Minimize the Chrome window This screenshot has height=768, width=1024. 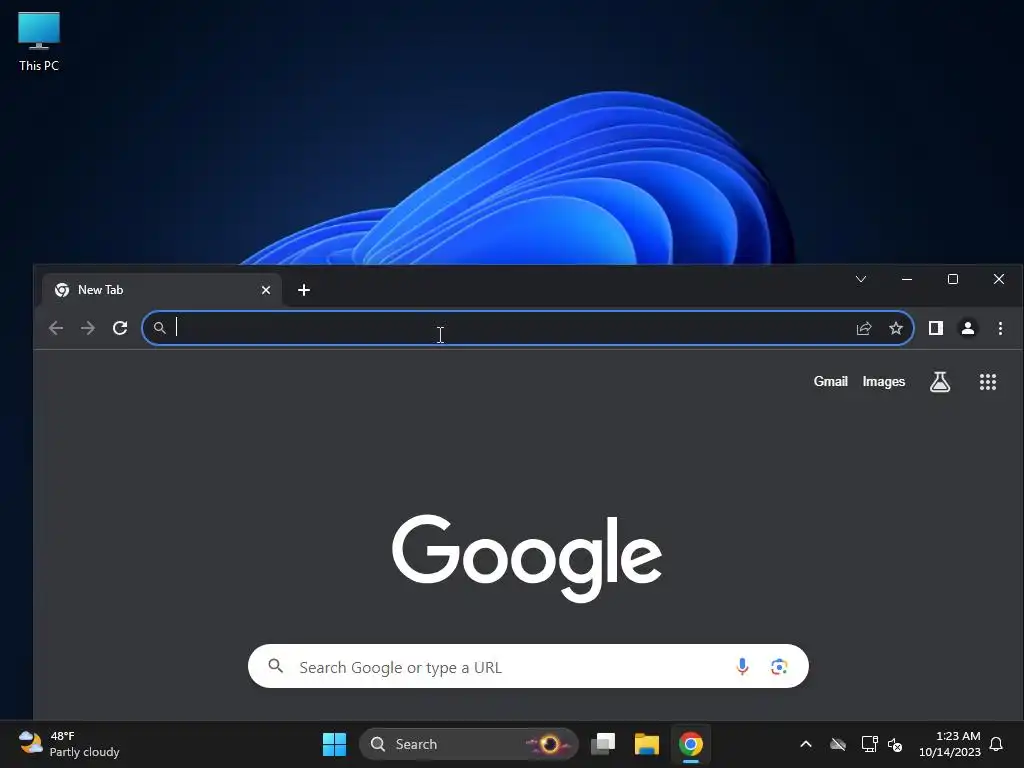tap(906, 280)
